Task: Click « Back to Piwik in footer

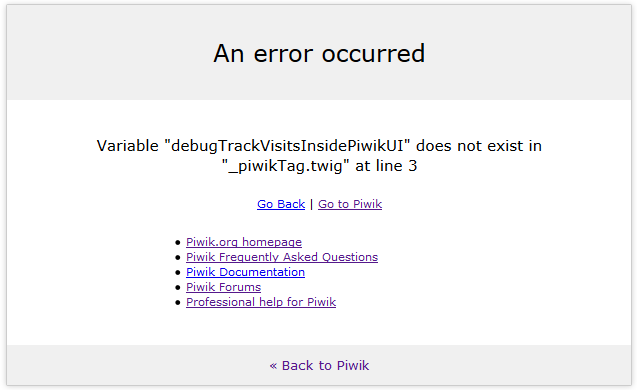Action: click(319, 366)
